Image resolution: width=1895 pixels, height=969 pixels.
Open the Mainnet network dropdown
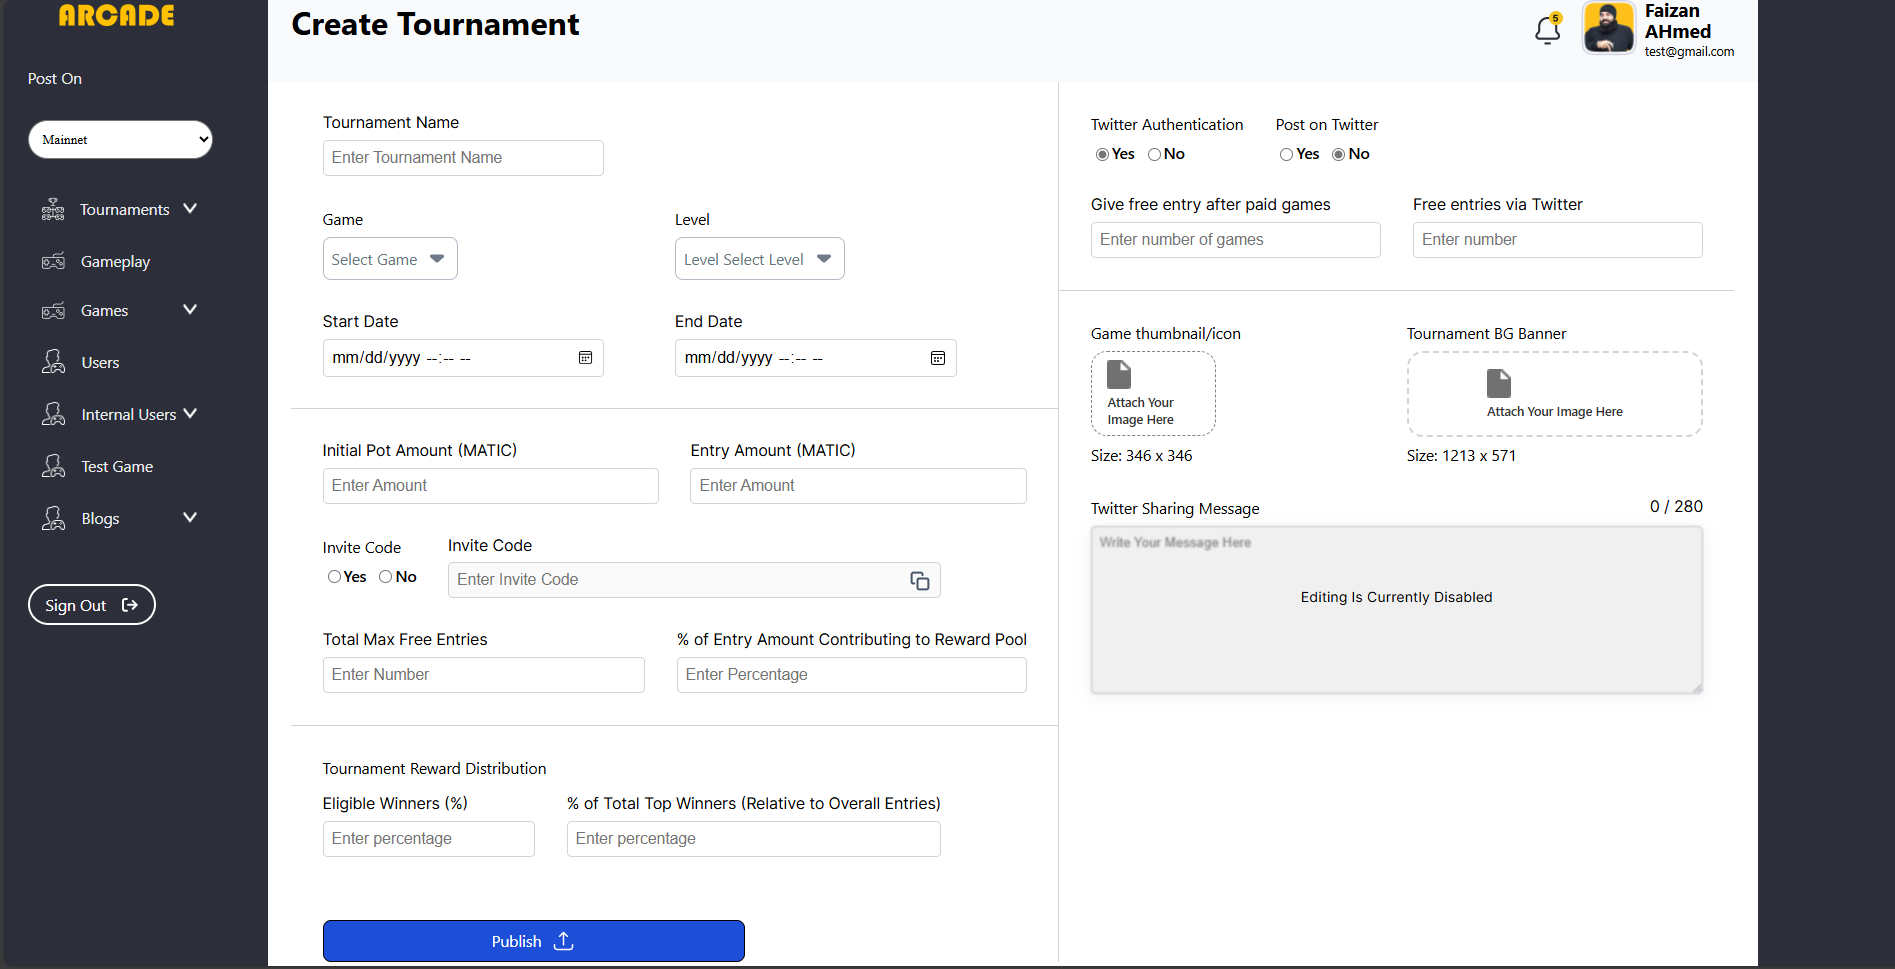tap(120, 140)
